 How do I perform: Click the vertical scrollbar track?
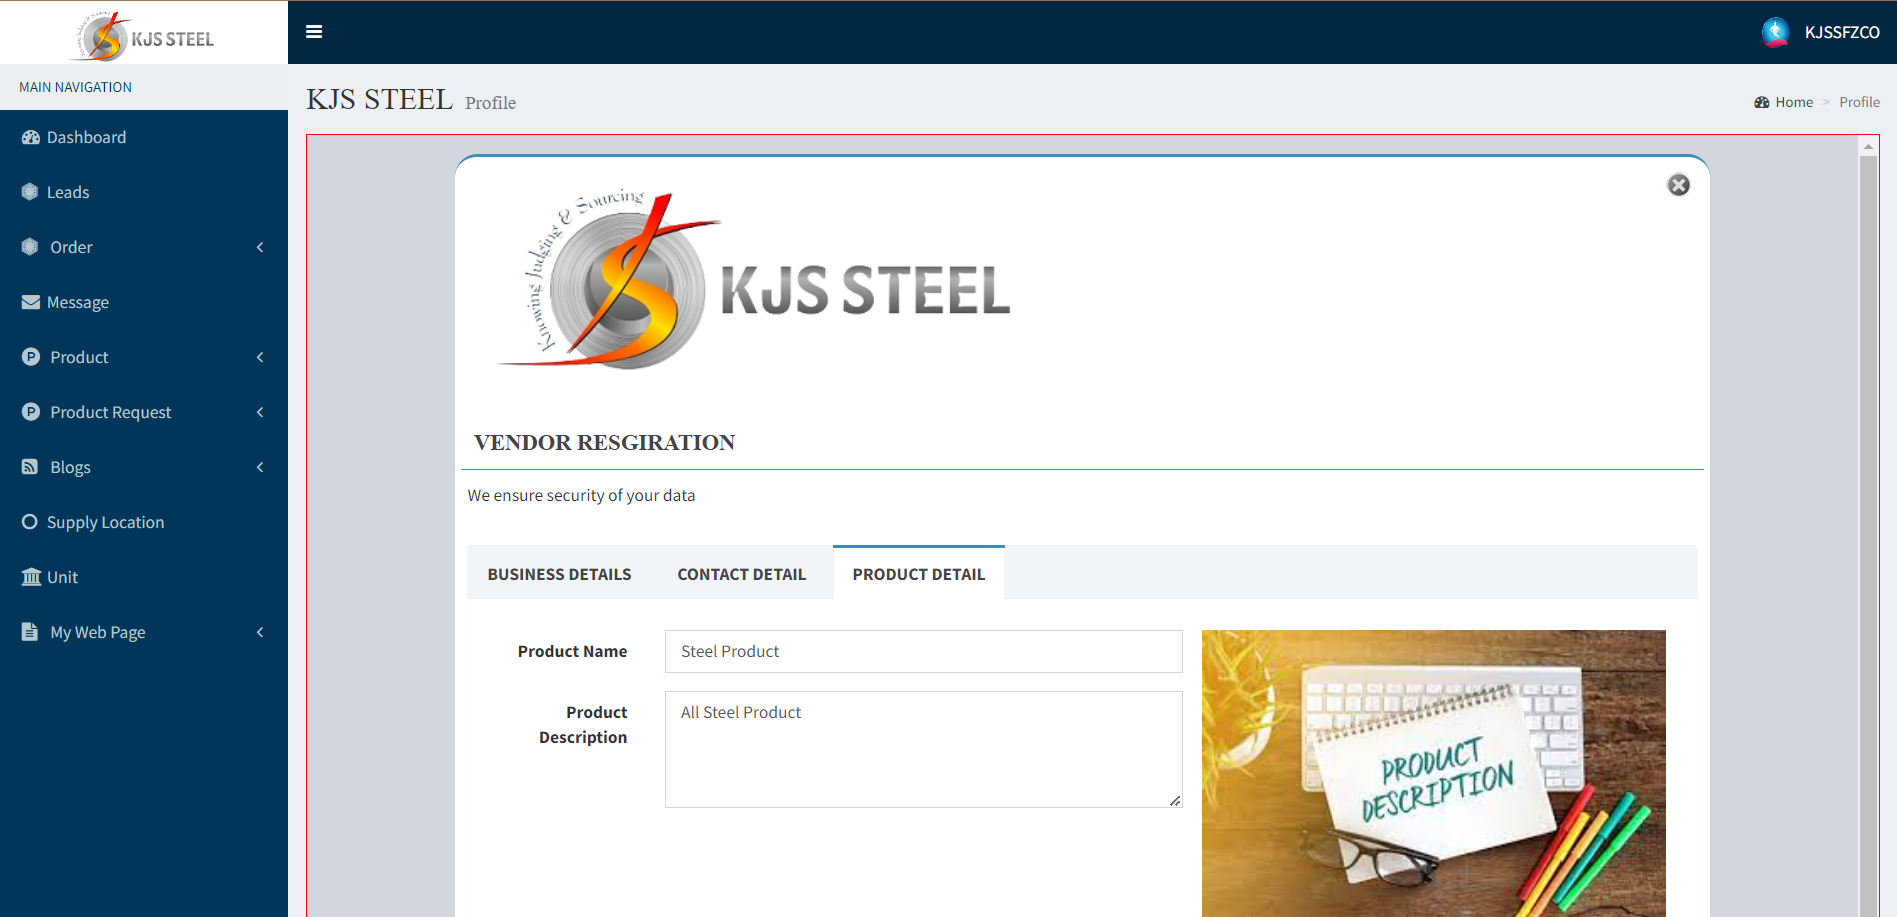tap(1868, 536)
